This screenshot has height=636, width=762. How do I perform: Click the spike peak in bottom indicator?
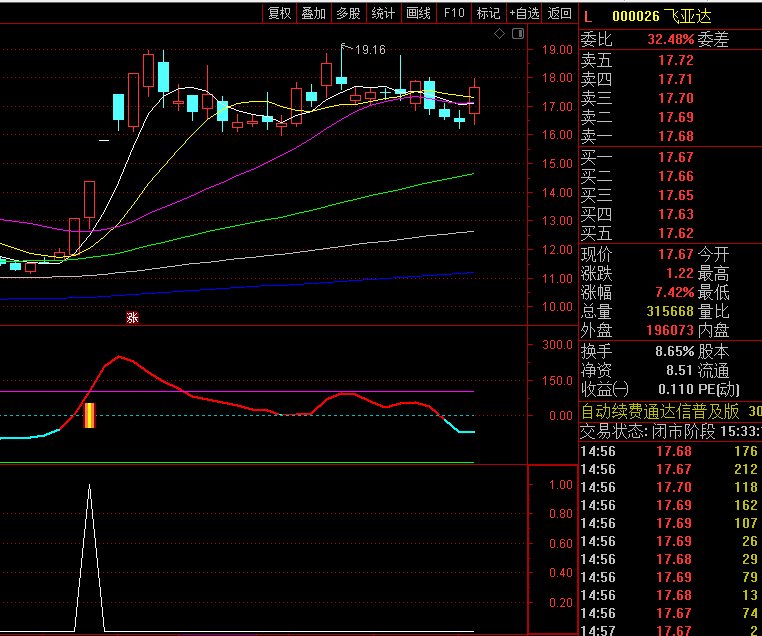[89, 486]
